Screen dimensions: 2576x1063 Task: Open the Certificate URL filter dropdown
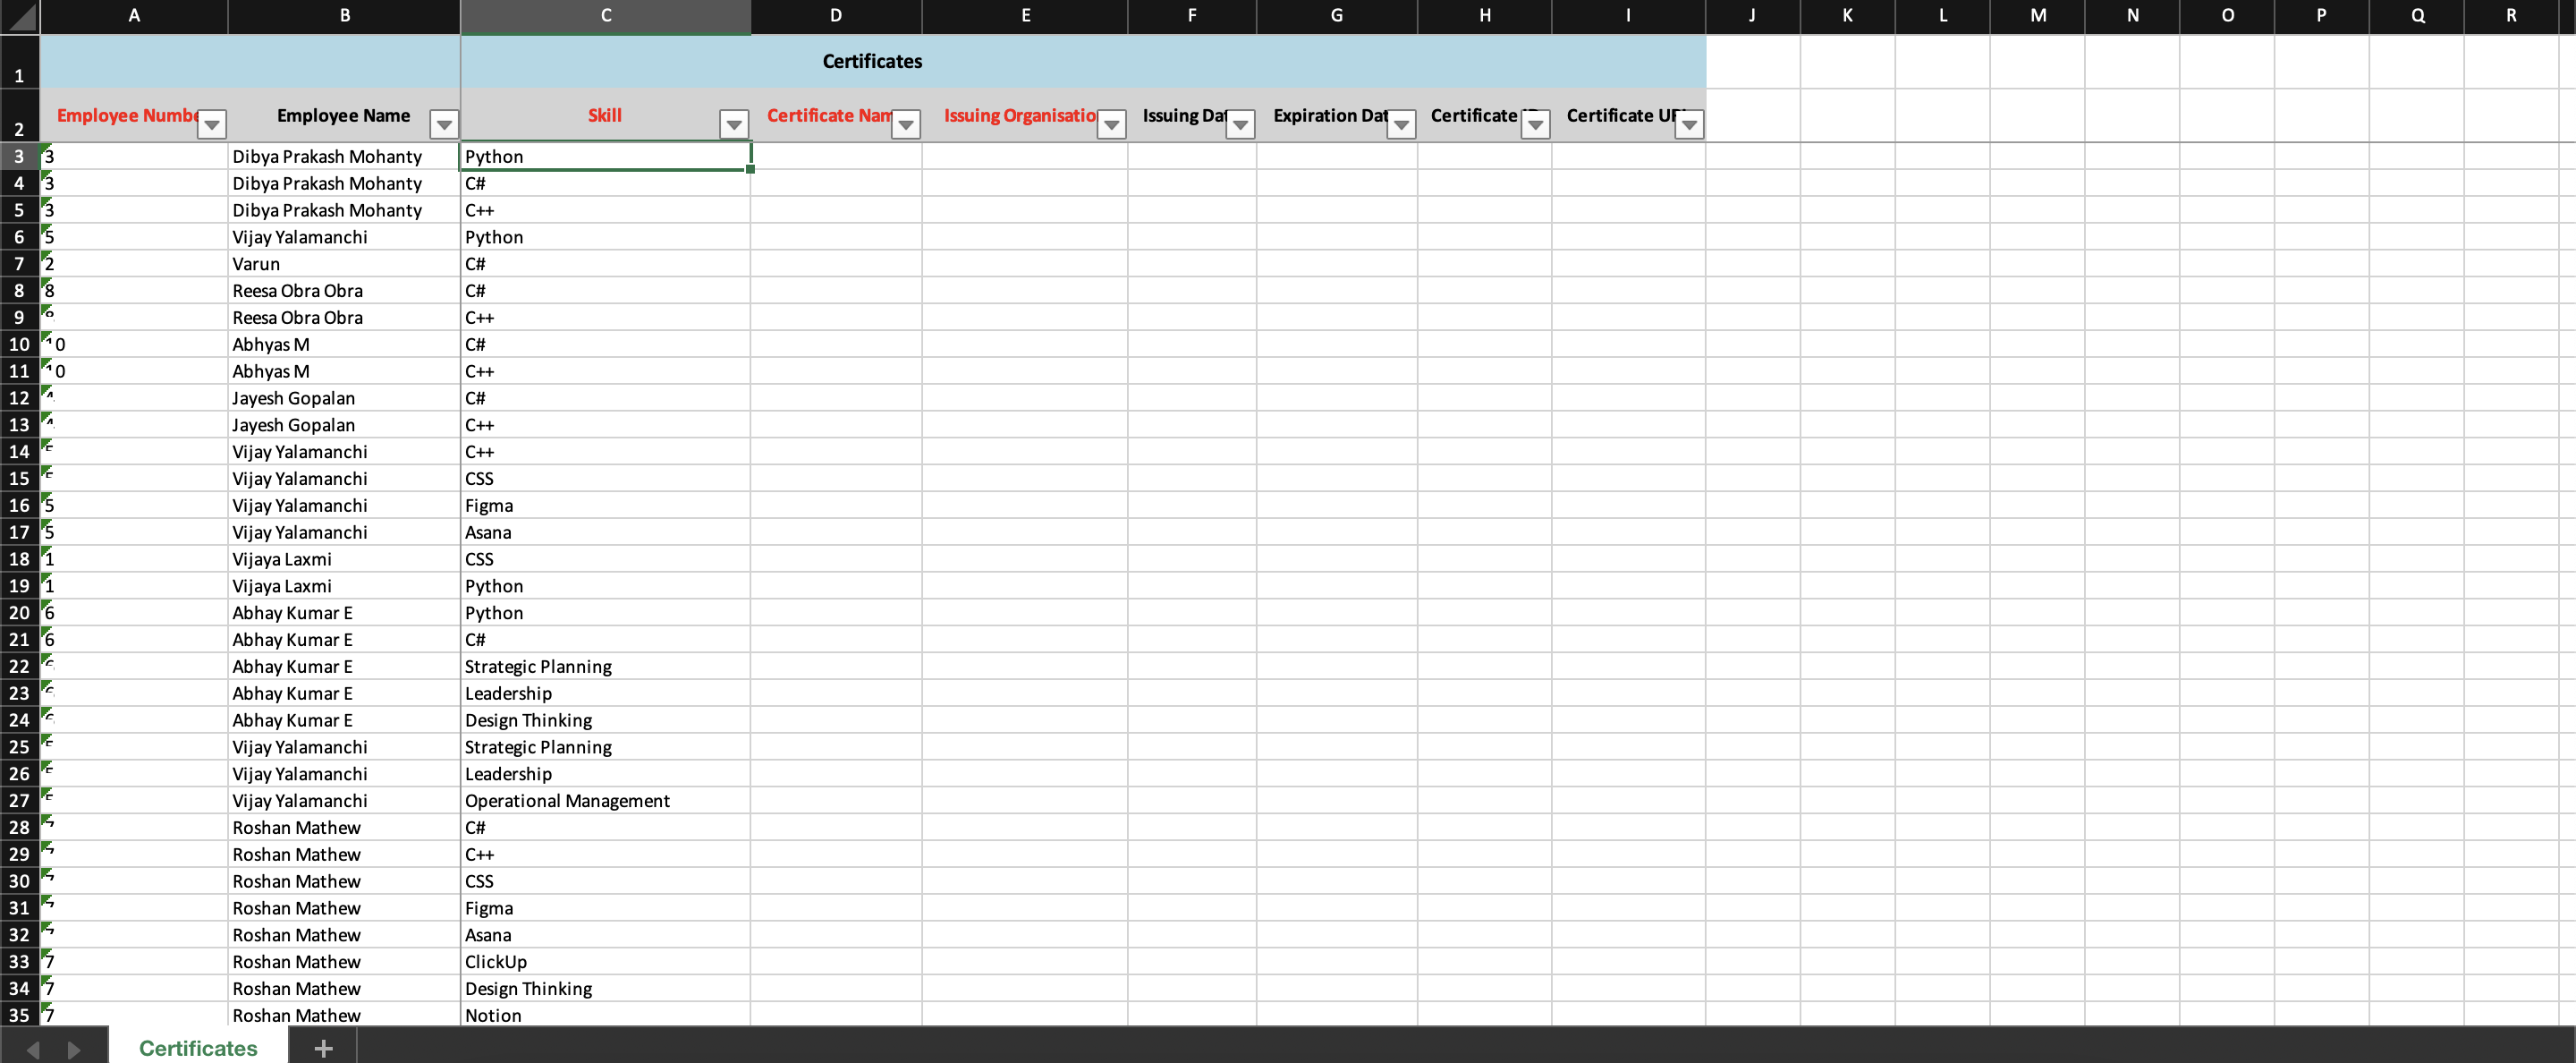1688,124
